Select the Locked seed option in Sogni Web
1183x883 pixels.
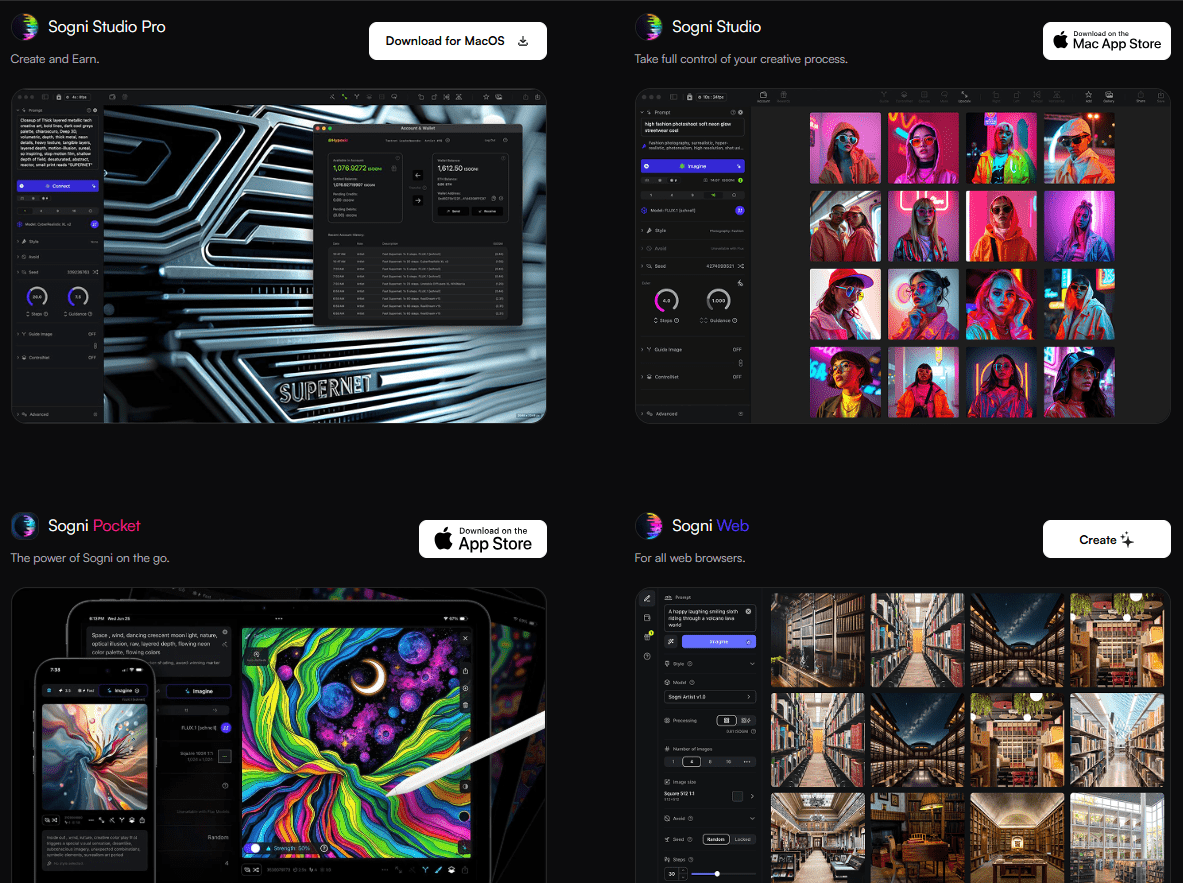point(742,839)
